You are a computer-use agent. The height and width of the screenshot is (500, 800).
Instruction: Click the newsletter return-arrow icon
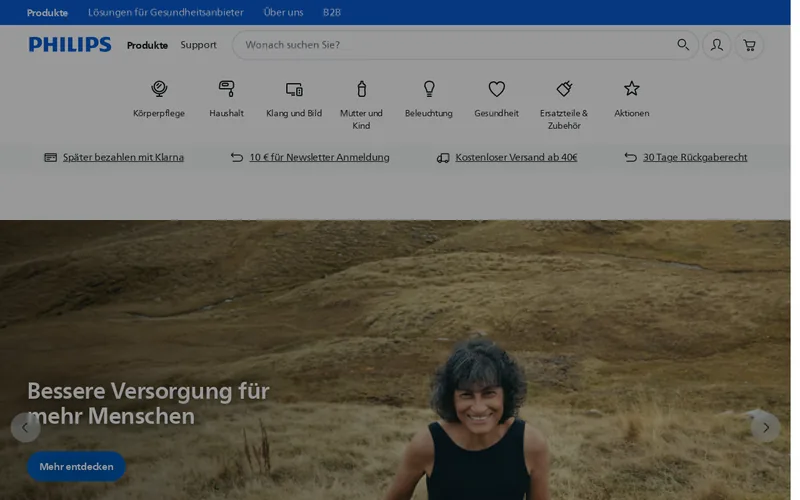pos(237,157)
